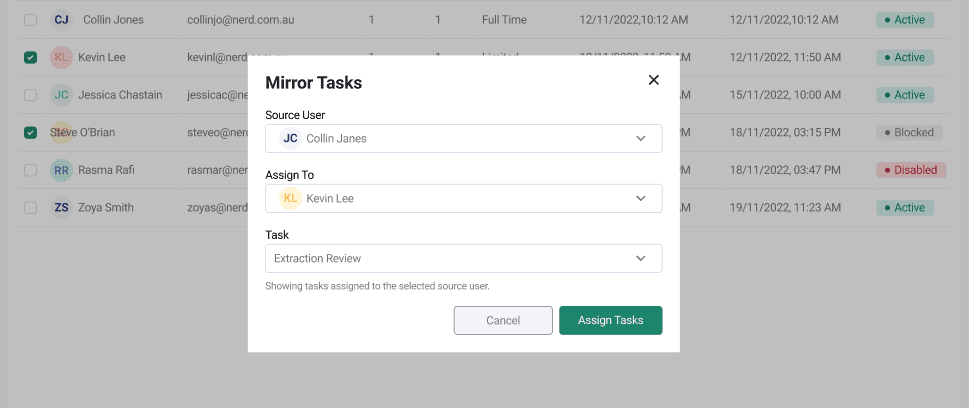Click Active status badge for Zoya Smith

click(905, 208)
